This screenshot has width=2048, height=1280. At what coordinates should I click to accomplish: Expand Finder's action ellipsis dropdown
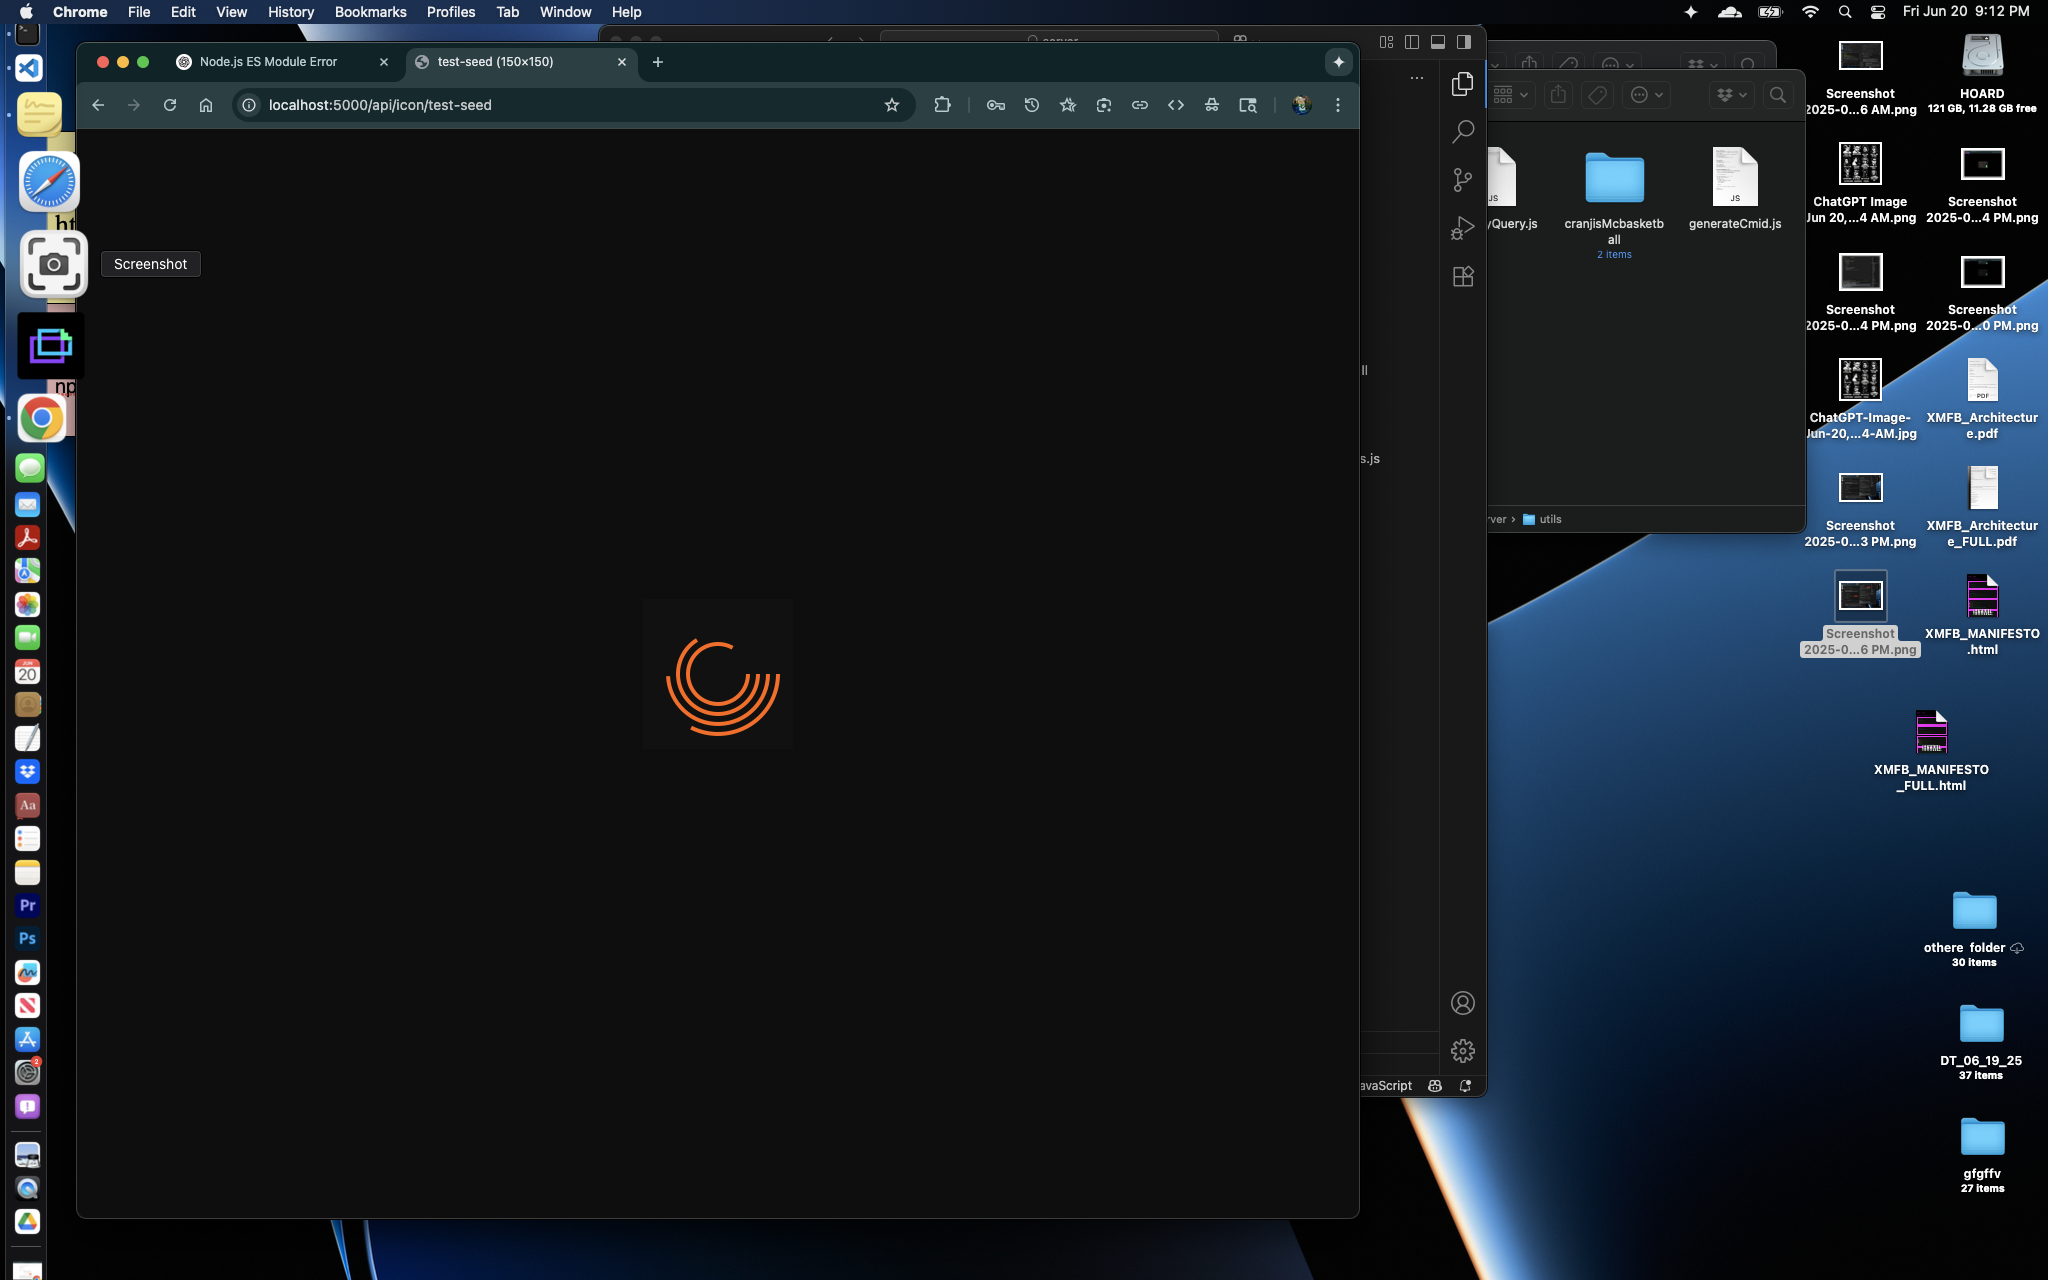(1646, 95)
